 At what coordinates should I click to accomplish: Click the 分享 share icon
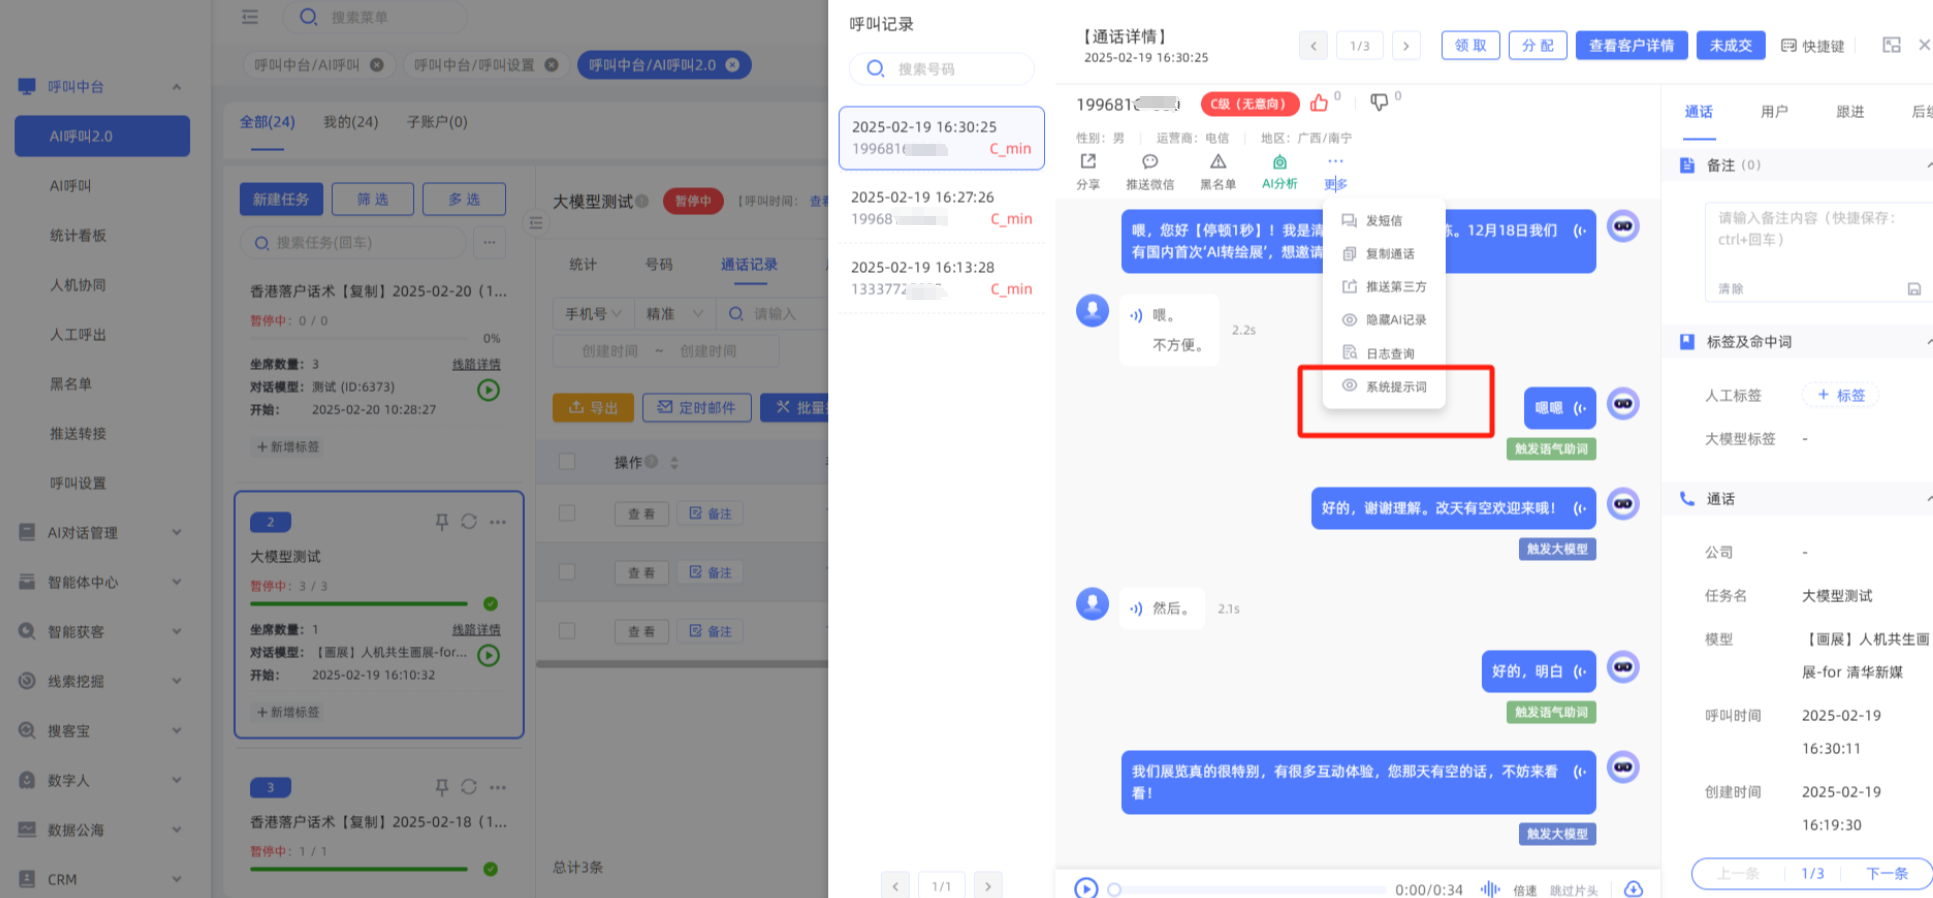pyautogui.click(x=1088, y=162)
